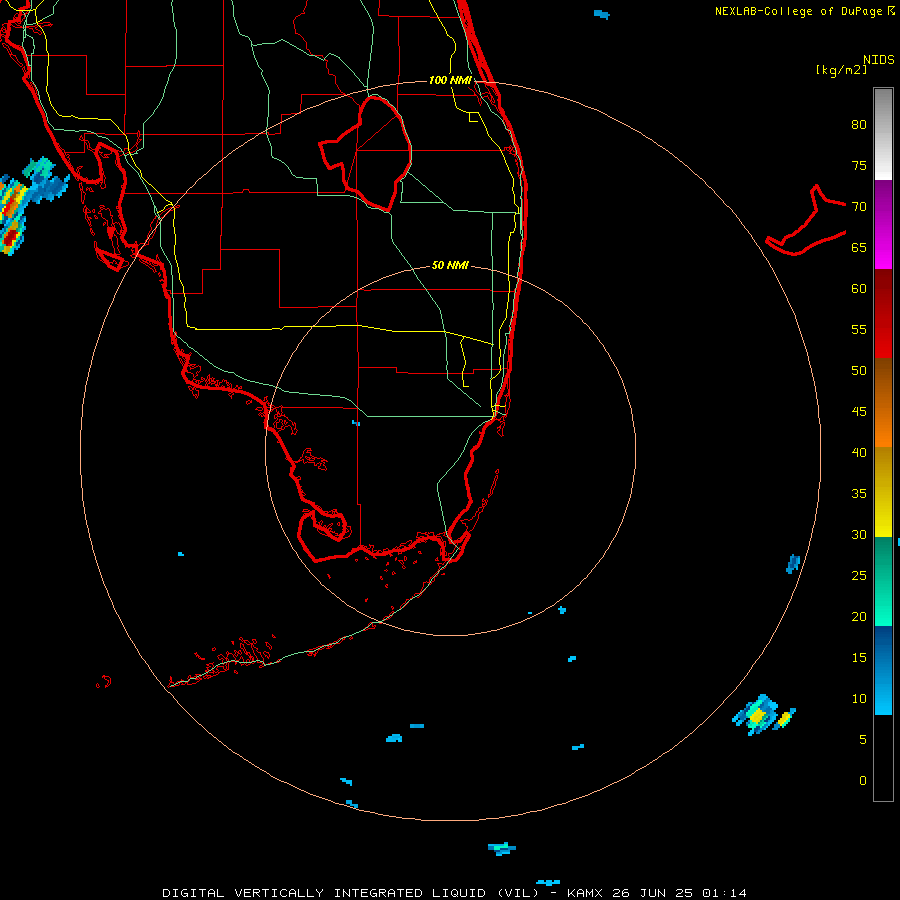The height and width of the screenshot is (900, 900).
Task: Click the 80 value on the VIL scale
Action: coord(859,125)
